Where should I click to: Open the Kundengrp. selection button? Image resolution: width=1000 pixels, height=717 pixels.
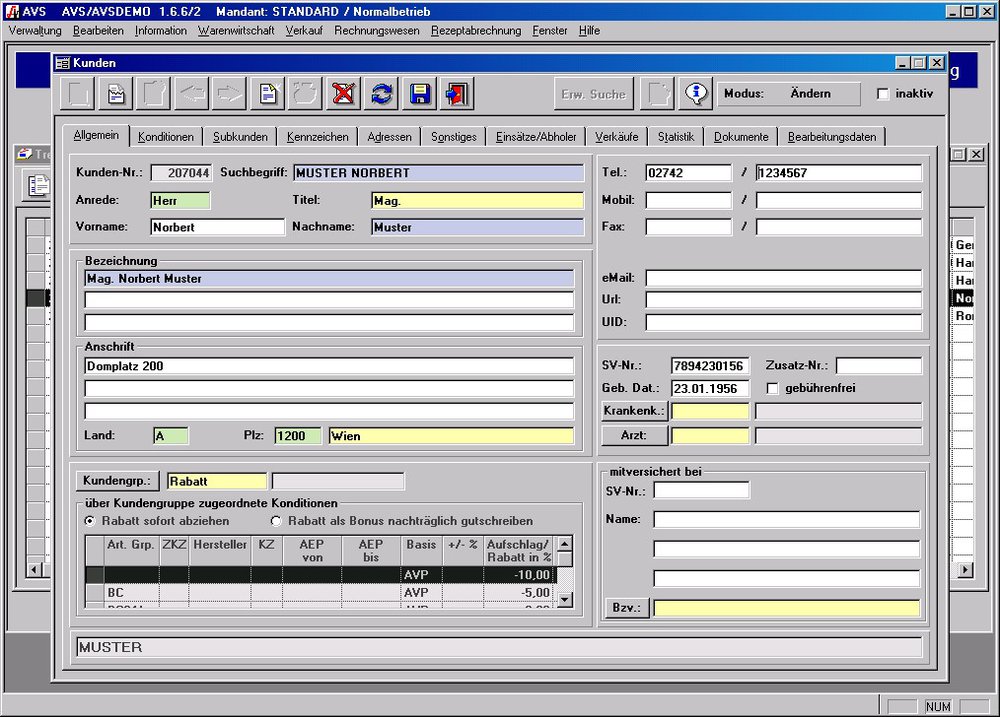coord(119,482)
